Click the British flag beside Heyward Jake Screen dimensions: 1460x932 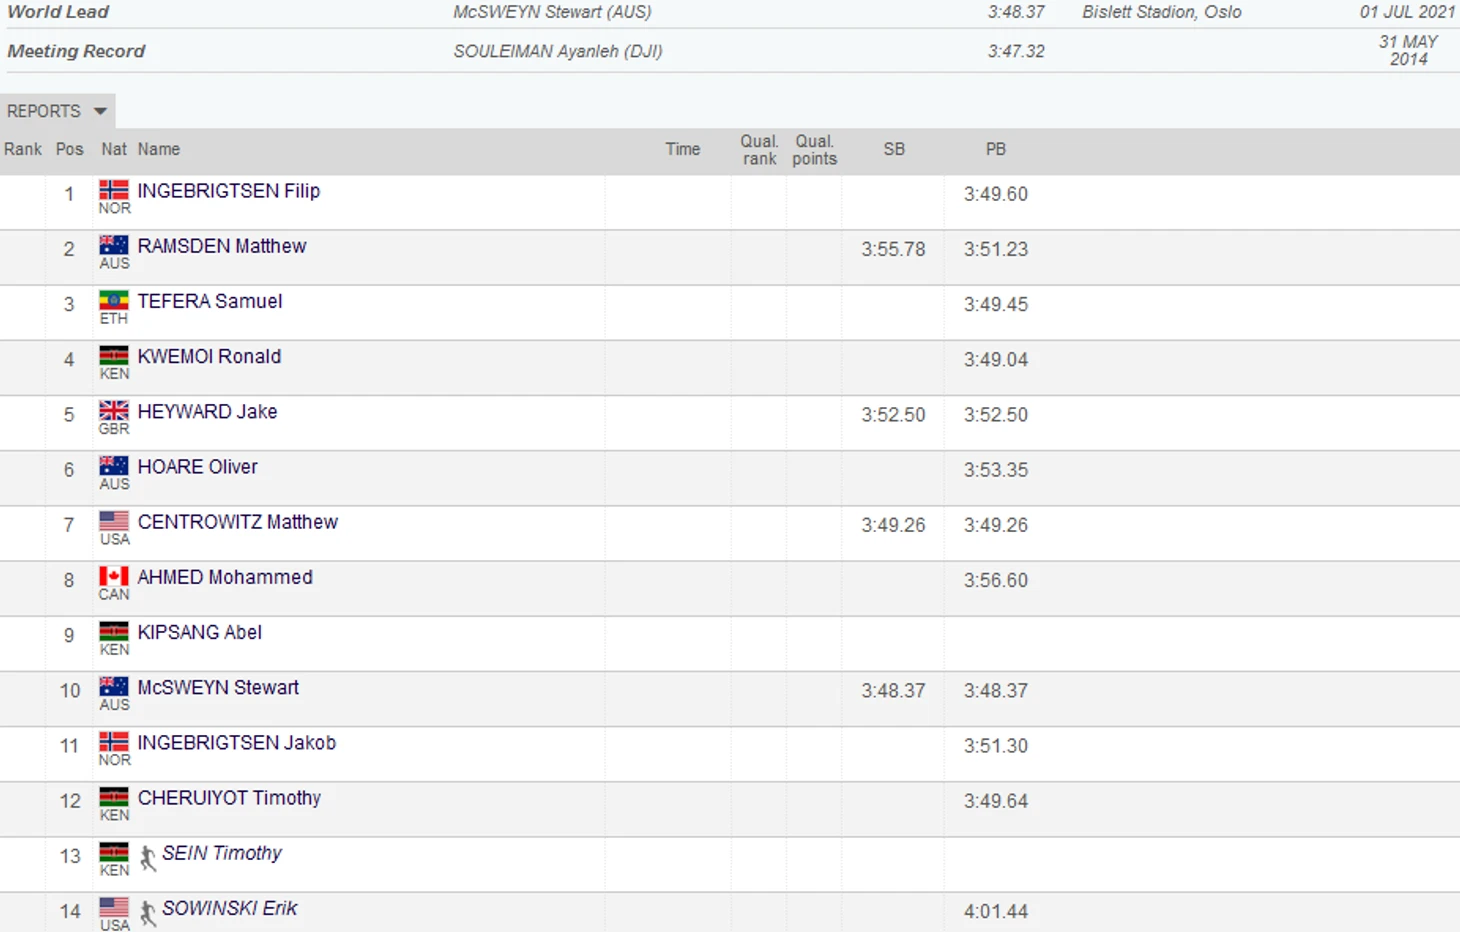pyautogui.click(x=113, y=410)
